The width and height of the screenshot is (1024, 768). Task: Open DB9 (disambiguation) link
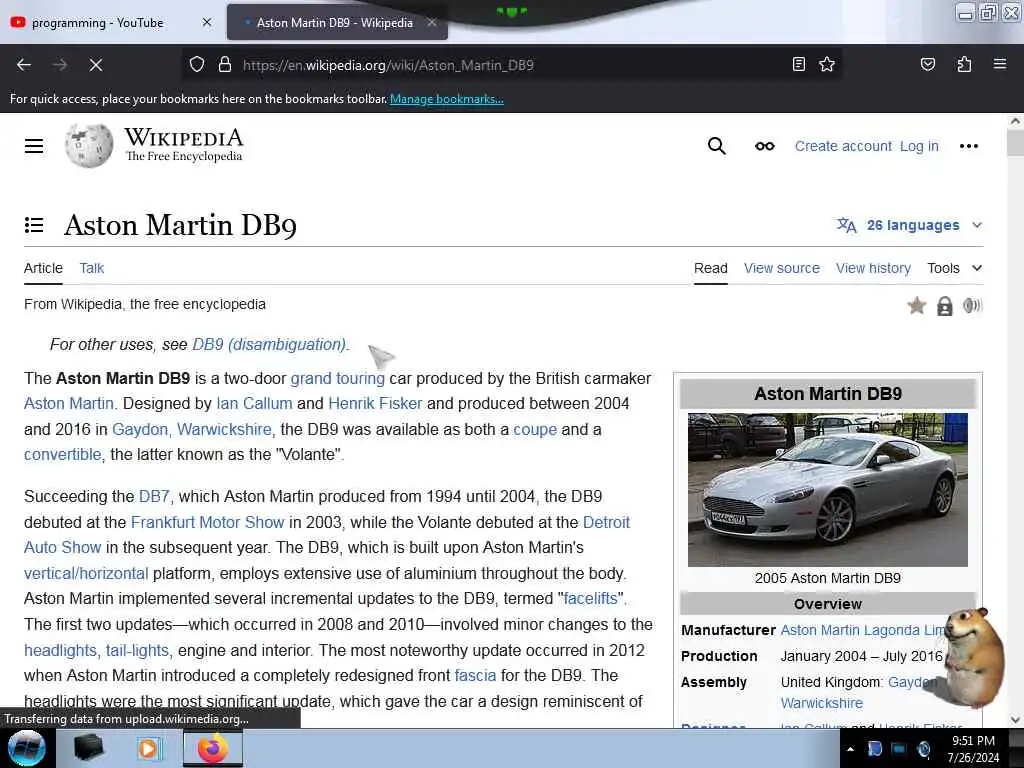pyautogui.click(x=268, y=344)
